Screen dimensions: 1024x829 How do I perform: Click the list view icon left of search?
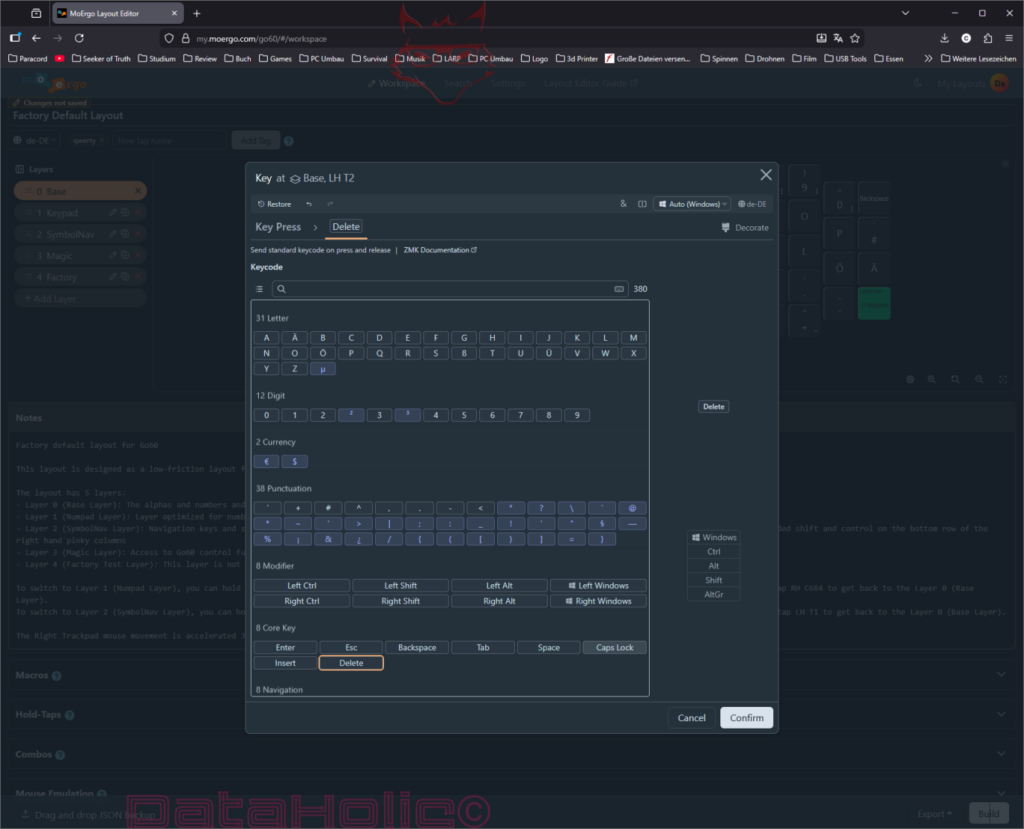[x=259, y=289]
